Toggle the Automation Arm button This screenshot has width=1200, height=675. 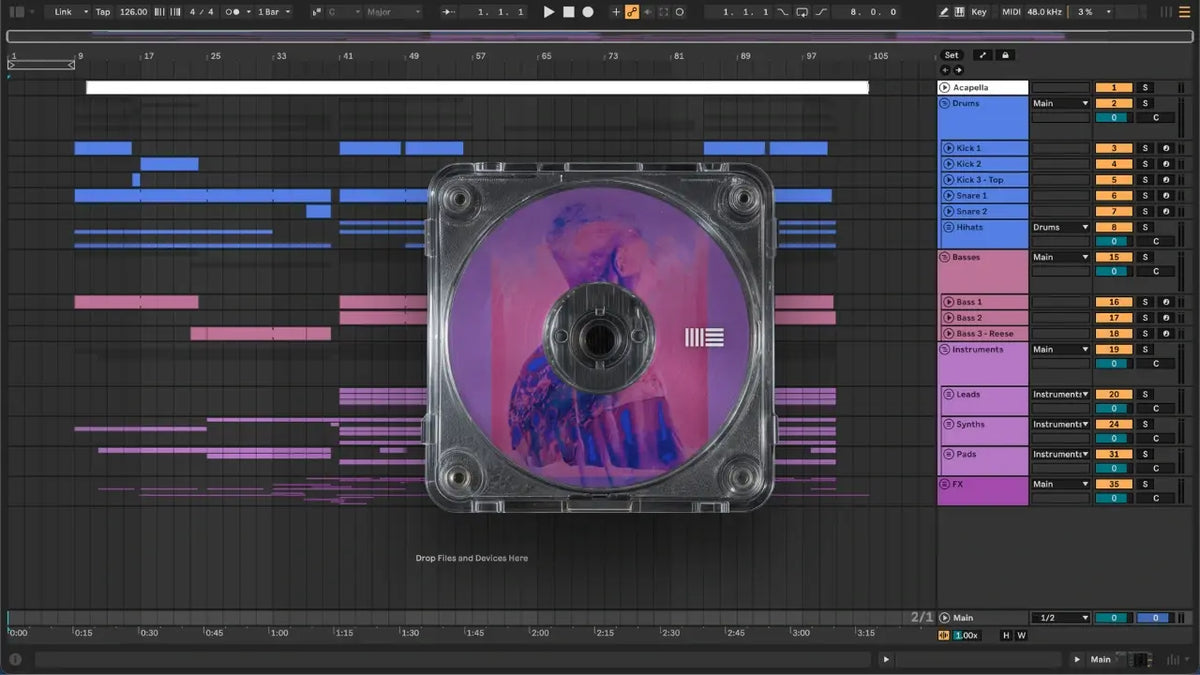click(x=632, y=12)
